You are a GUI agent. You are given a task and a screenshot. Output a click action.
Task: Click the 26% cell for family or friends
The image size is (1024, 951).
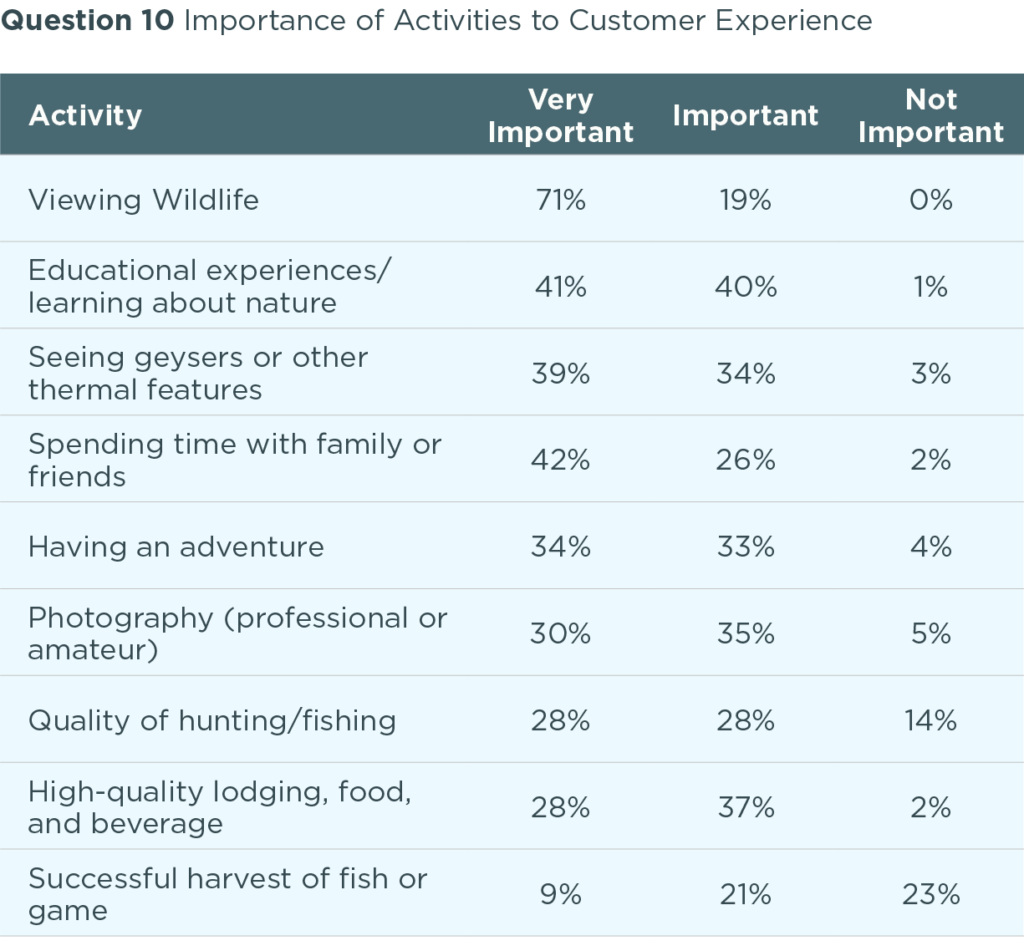coord(745,461)
